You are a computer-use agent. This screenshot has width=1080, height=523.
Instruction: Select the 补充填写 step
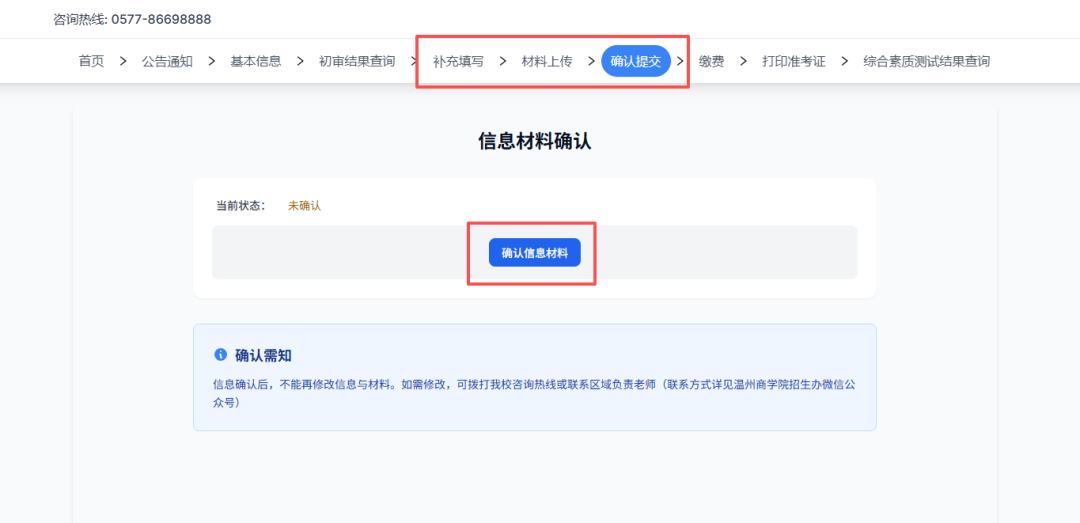coord(458,61)
